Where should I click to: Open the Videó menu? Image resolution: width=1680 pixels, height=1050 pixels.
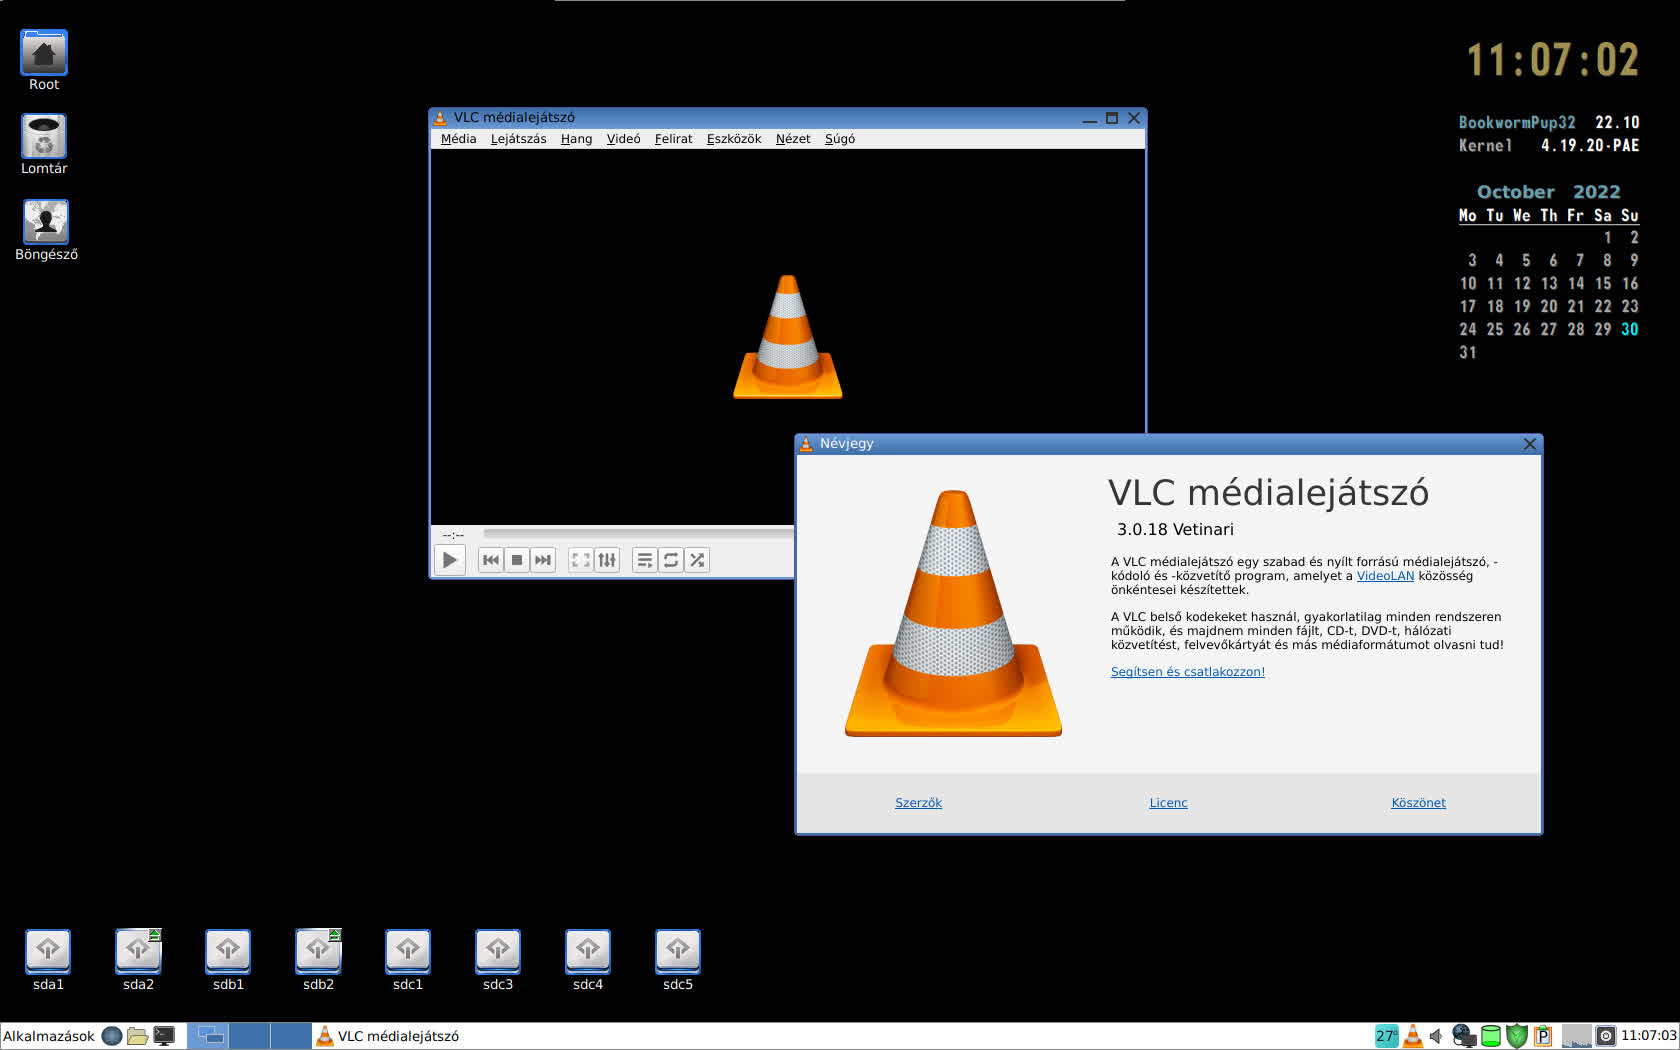tap(623, 139)
